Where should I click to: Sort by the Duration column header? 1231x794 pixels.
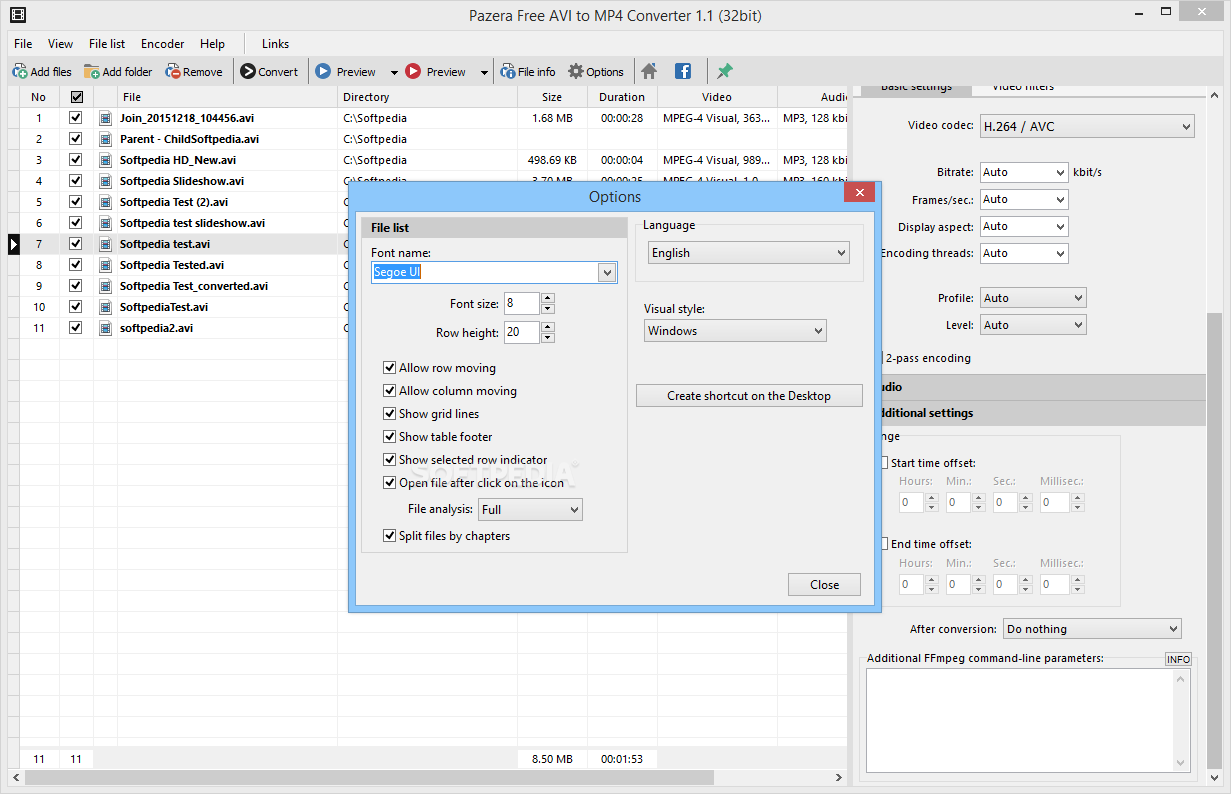[622, 97]
